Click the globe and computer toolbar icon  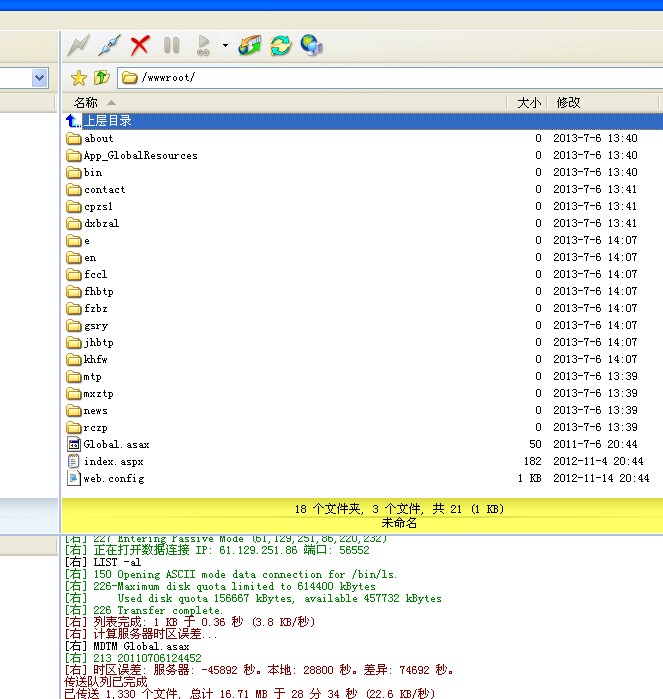coord(311,45)
